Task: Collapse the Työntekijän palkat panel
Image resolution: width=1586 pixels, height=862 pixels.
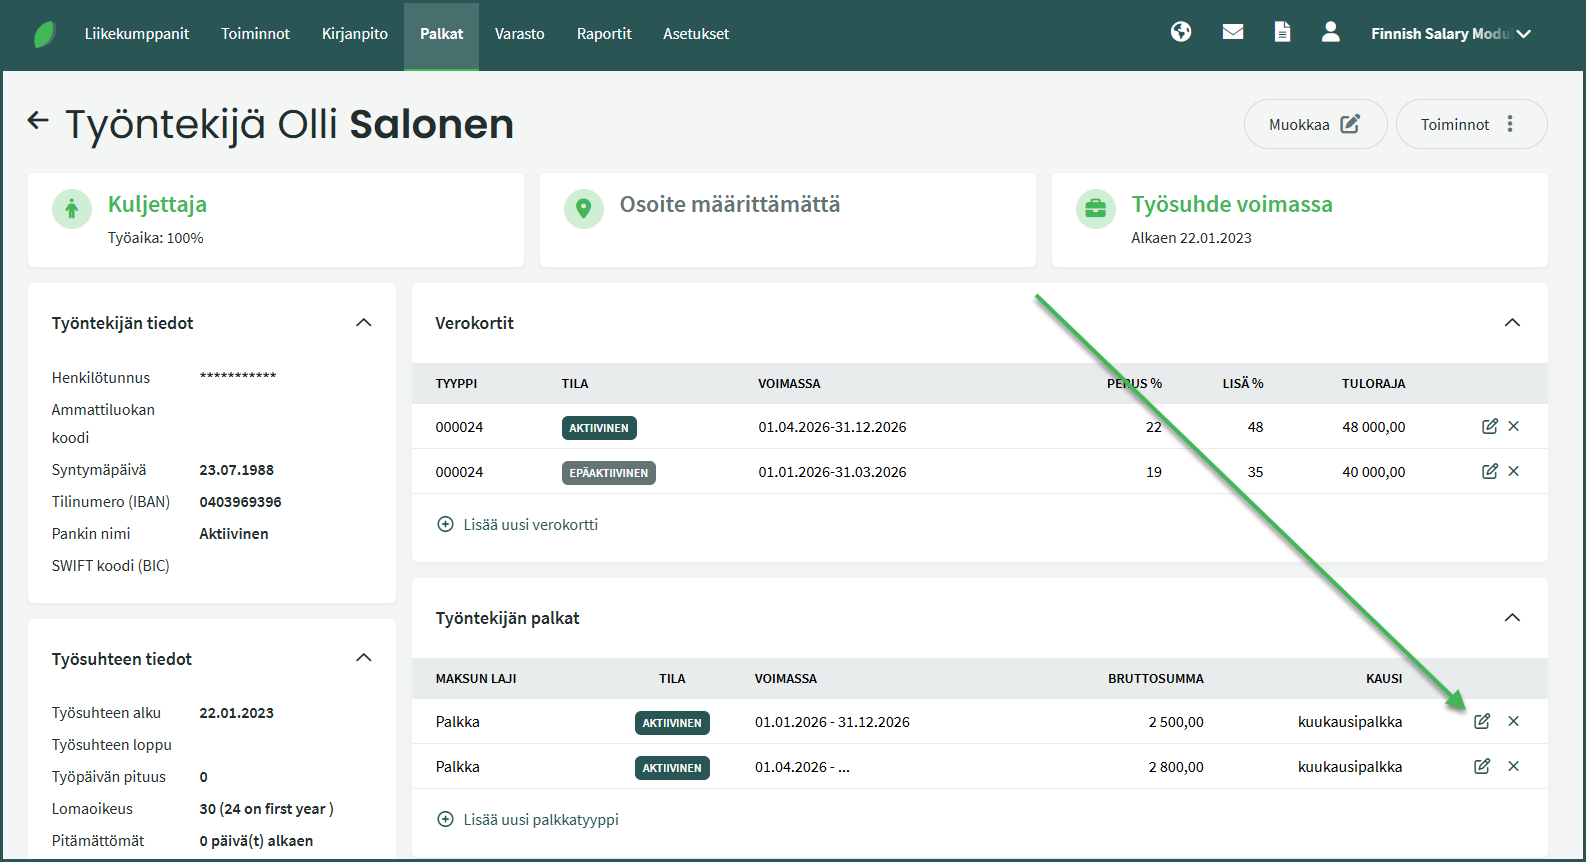Action: point(1512,618)
